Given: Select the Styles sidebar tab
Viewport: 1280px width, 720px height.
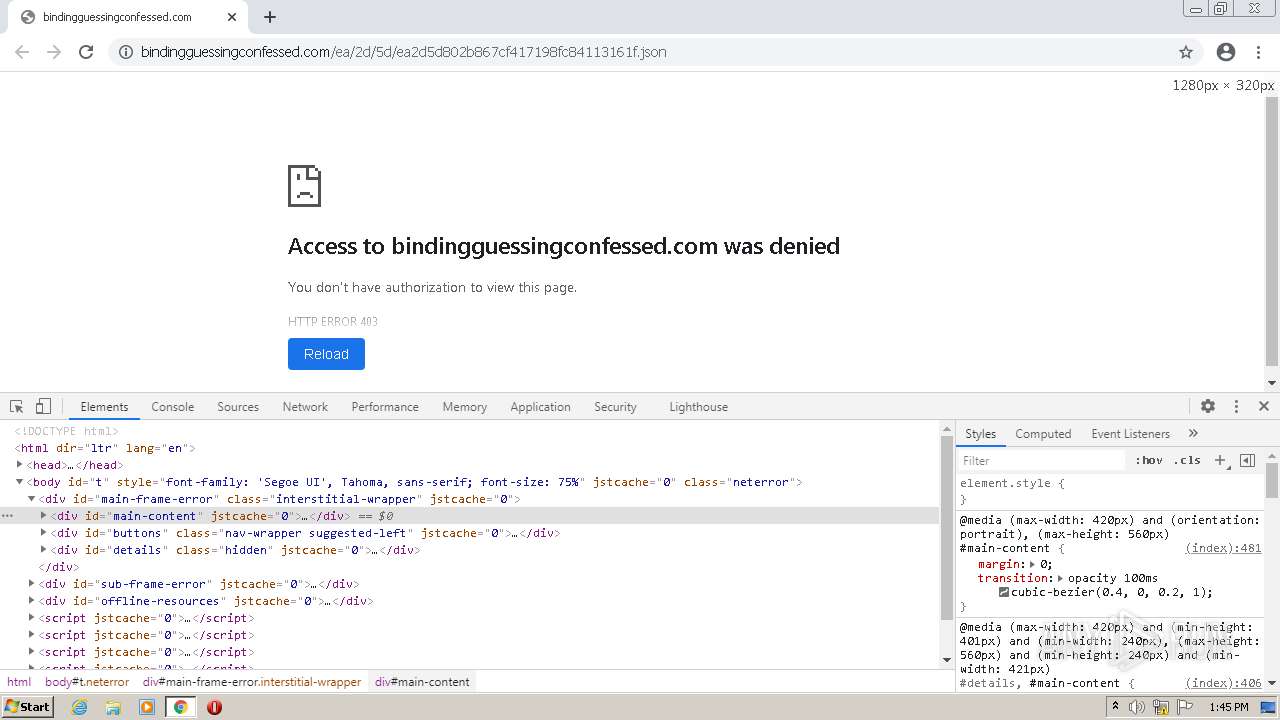Looking at the screenshot, I should [x=980, y=434].
